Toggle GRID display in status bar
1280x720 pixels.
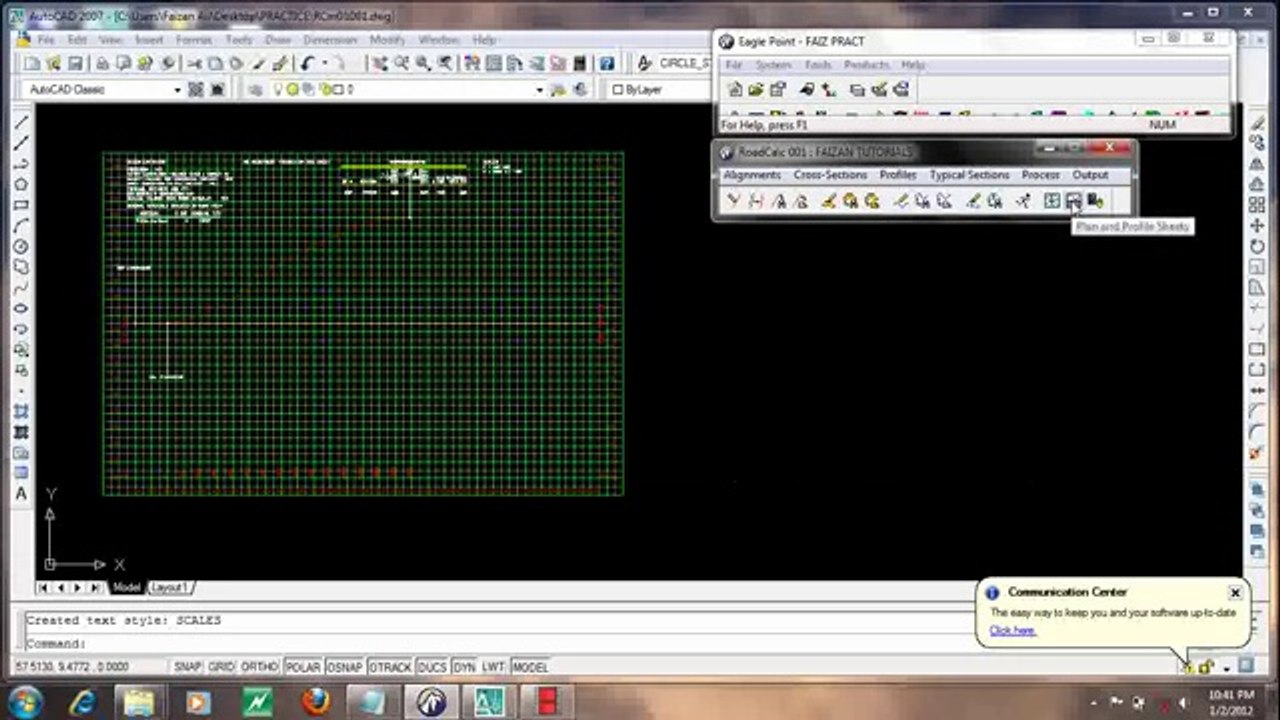pyautogui.click(x=221, y=667)
